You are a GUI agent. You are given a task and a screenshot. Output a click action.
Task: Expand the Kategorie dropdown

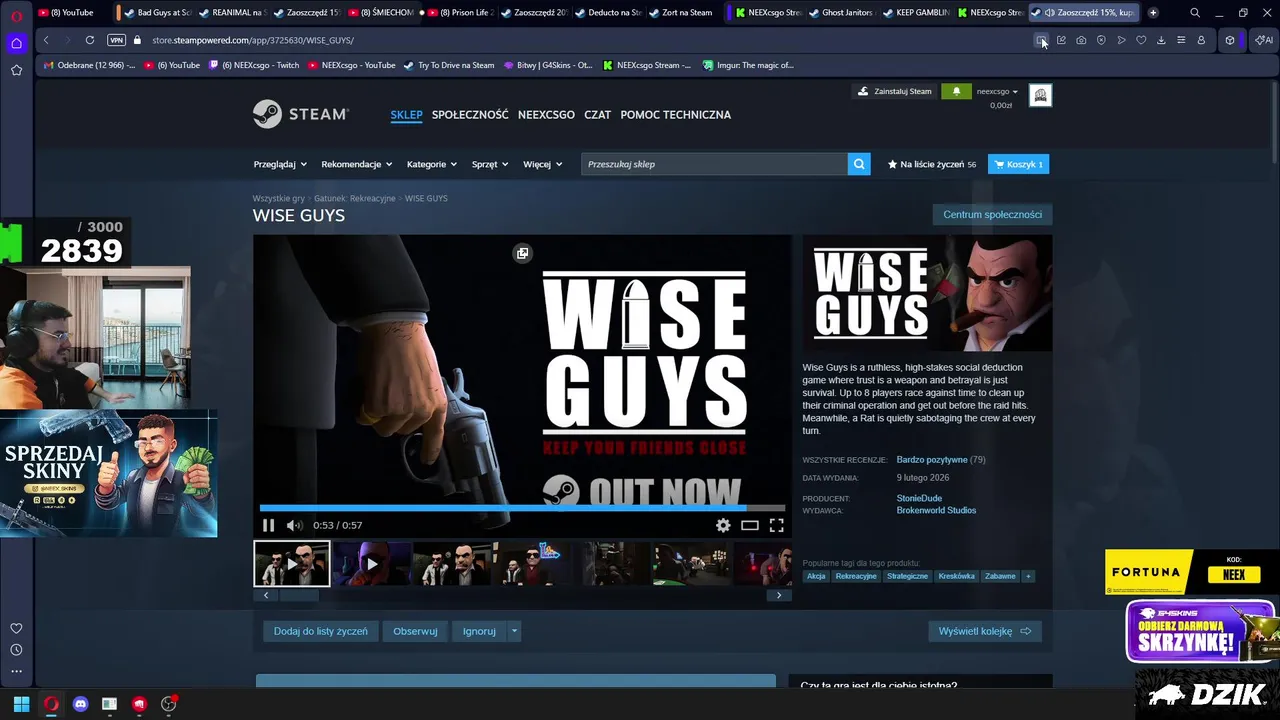[432, 164]
